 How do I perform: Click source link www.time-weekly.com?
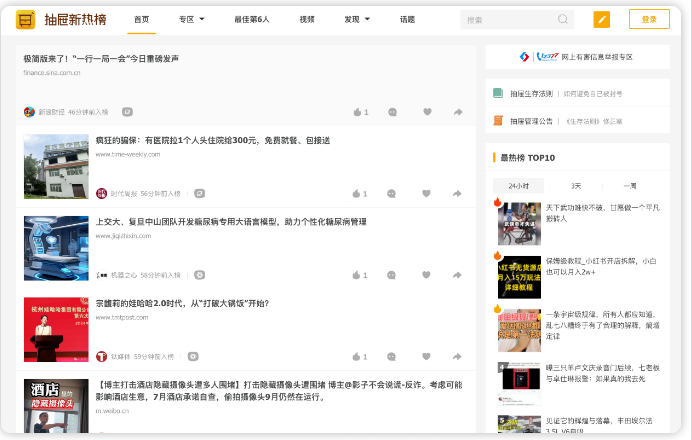coord(128,154)
